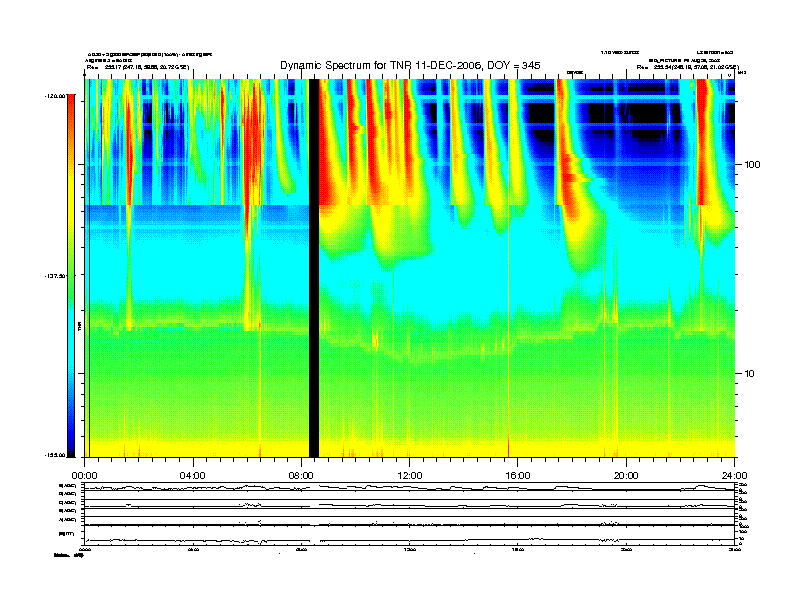Click the 08:00 time axis label
This screenshot has width=792, height=612.
click(302, 476)
